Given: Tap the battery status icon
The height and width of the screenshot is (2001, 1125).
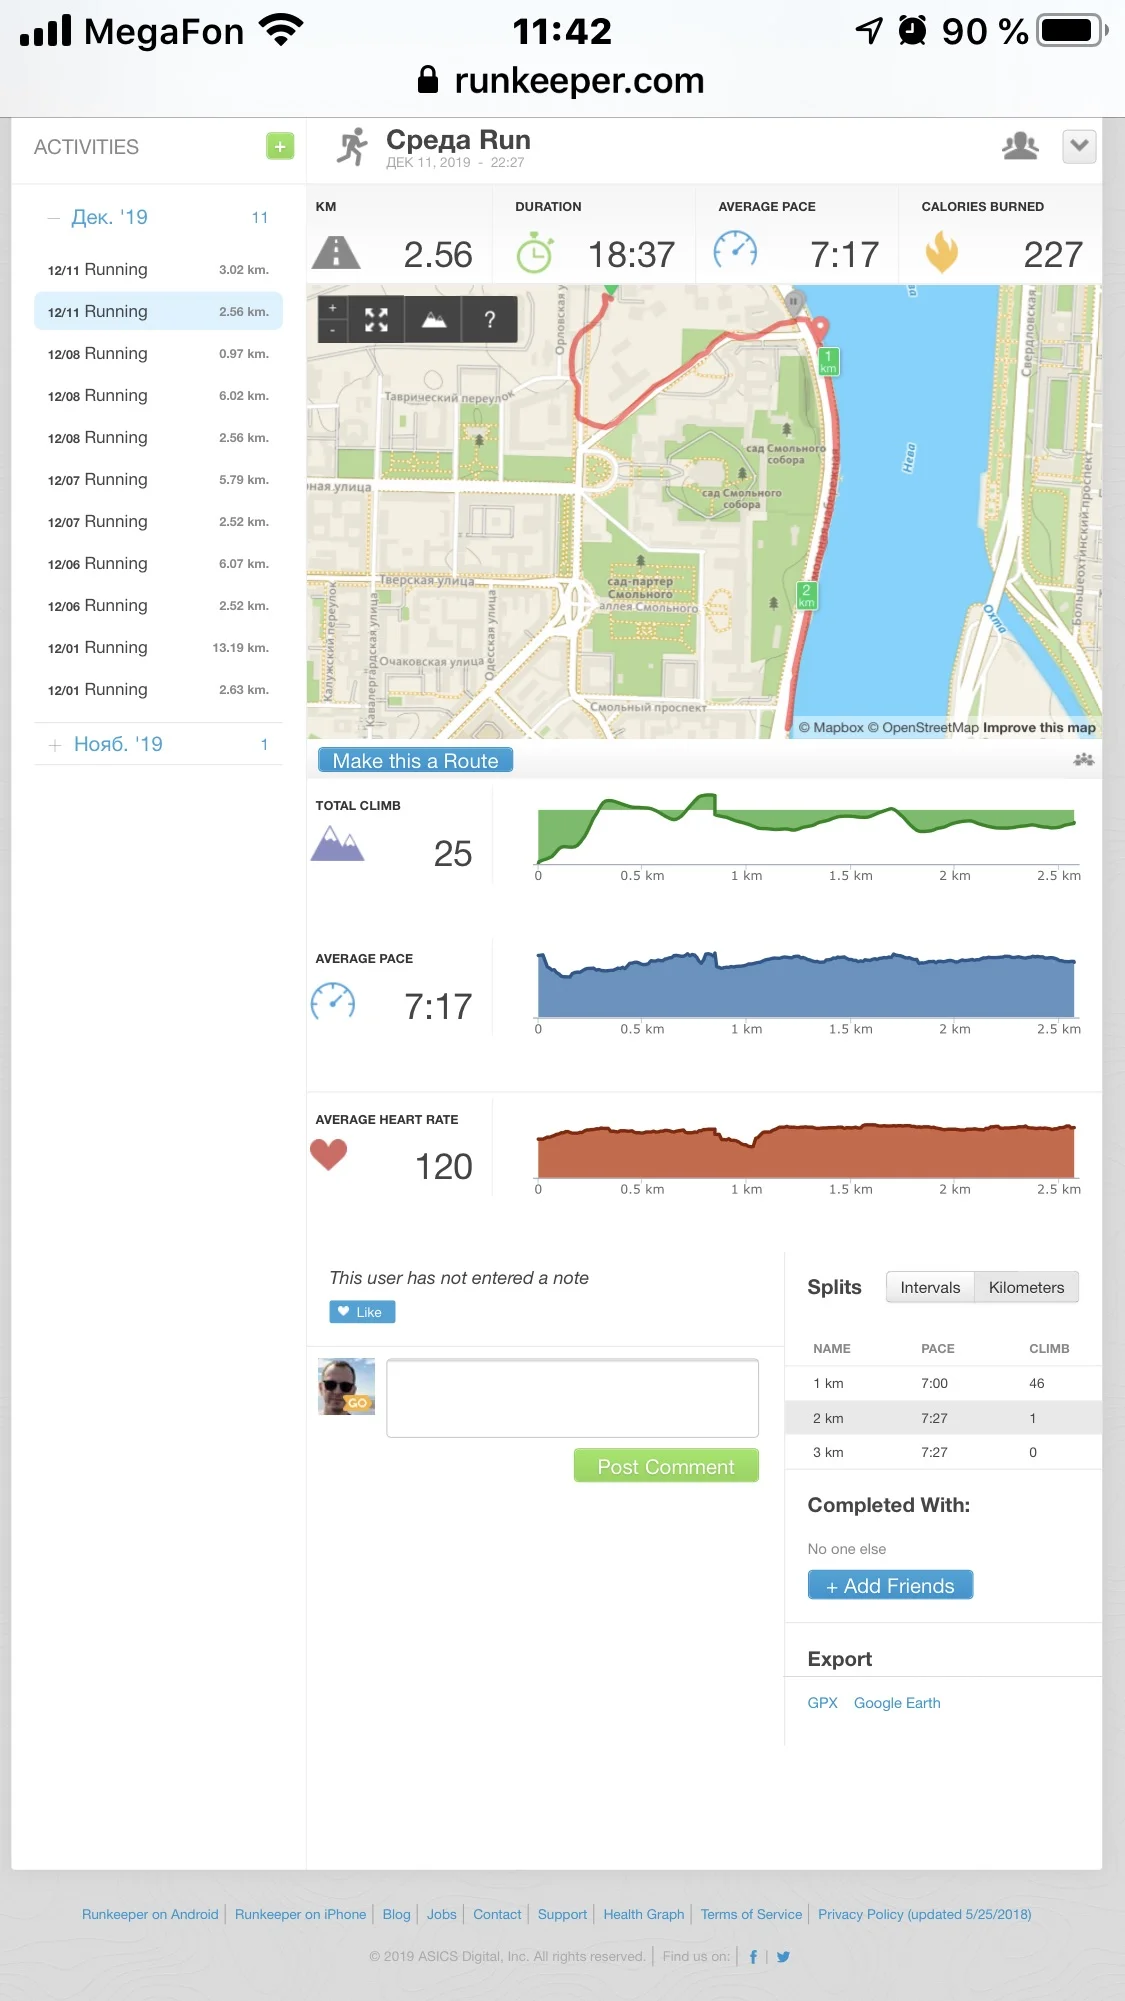Looking at the screenshot, I should (1073, 30).
